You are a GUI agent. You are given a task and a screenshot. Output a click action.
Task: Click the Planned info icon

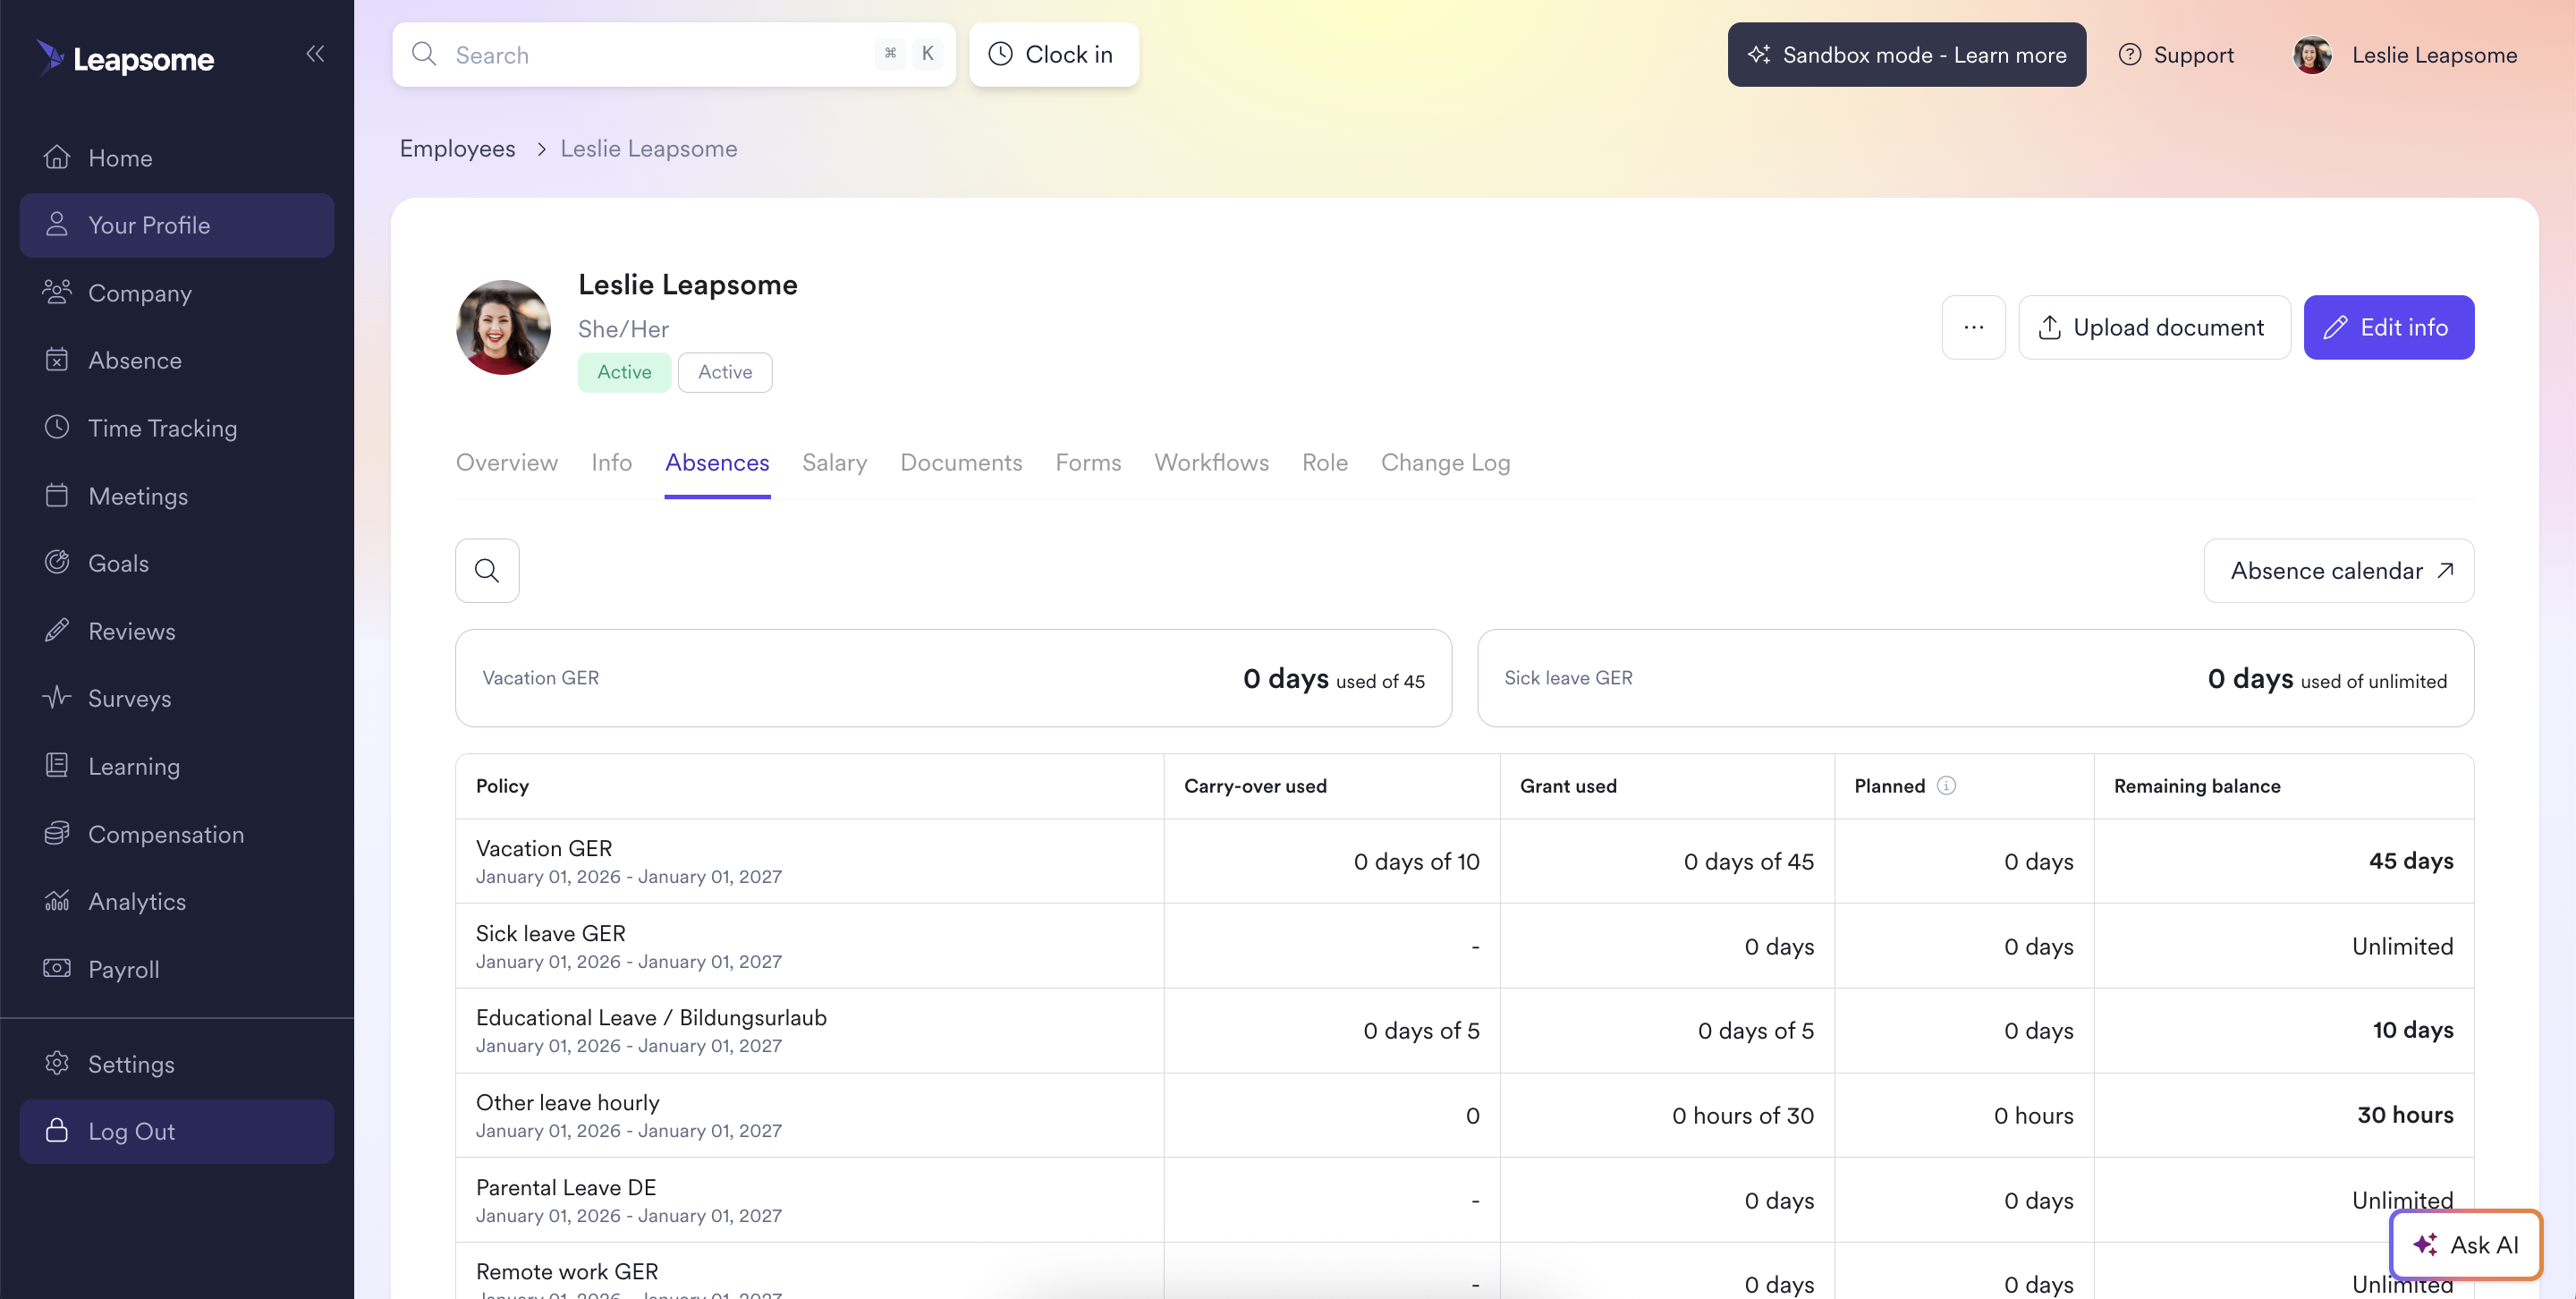click(x=1946, y=786)
